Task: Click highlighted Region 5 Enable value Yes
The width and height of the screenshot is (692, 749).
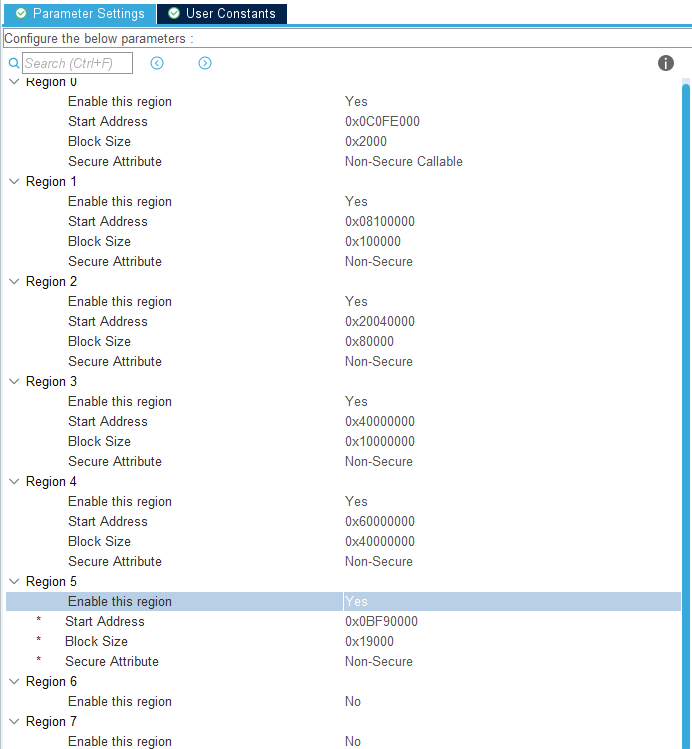Action: coord(356,601)
